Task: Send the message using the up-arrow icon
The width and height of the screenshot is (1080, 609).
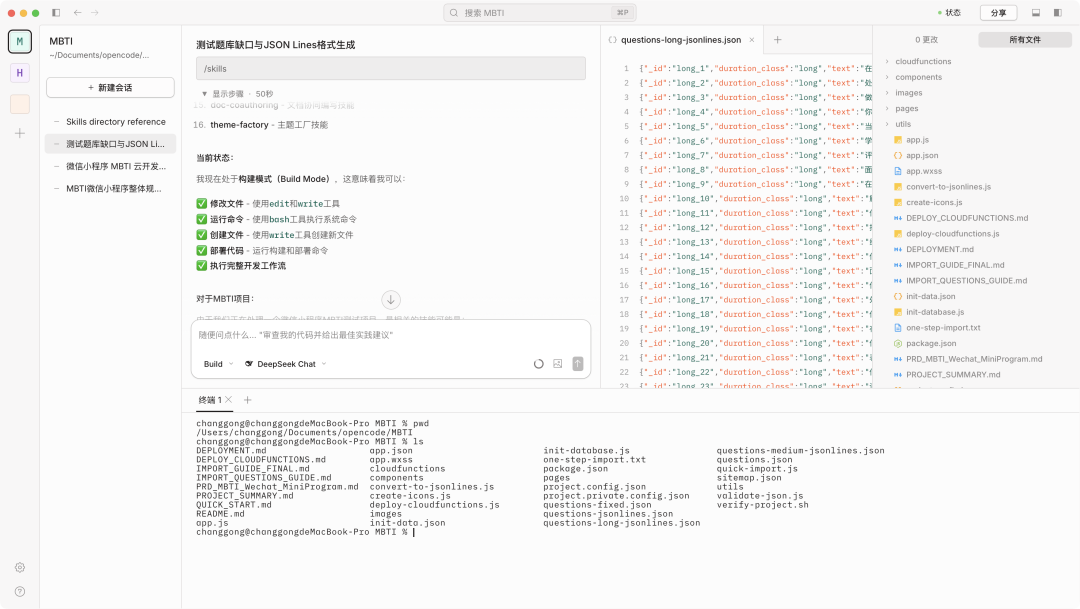Action: tap(577, 364)
